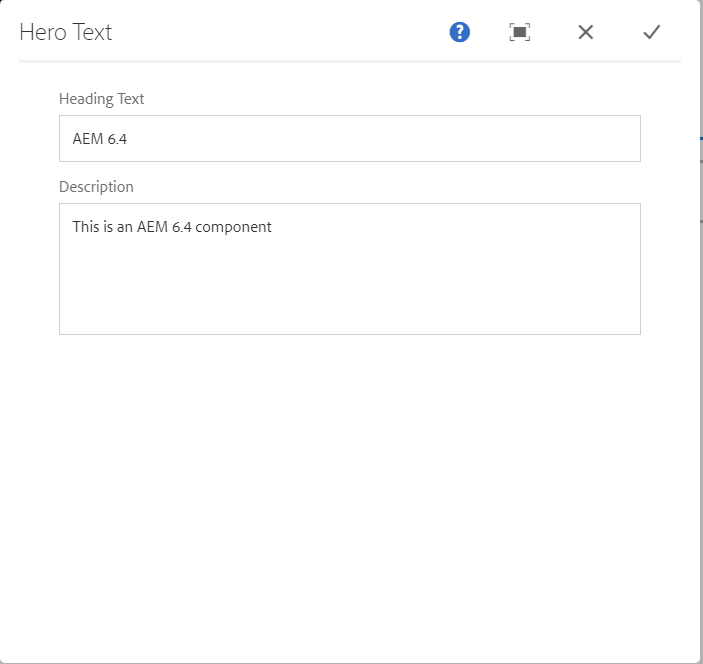Click the word "Text" in the dialog title
Screen dimensions: 703x664
coord(91,32)
